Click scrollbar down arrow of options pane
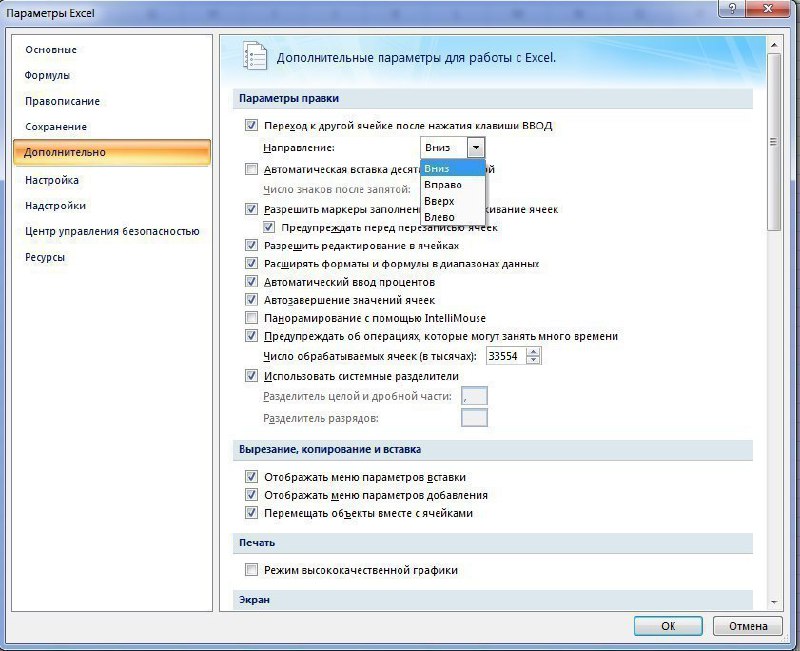This screenshot has width=800, height=651. tap(774, 603)
